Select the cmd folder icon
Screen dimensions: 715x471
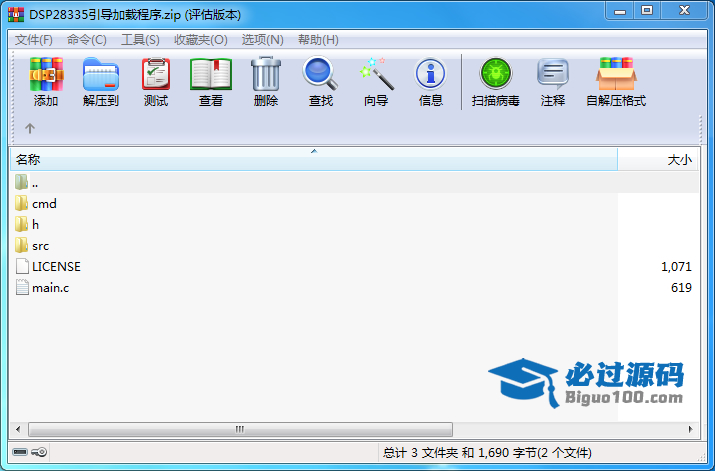pos(21,203)
